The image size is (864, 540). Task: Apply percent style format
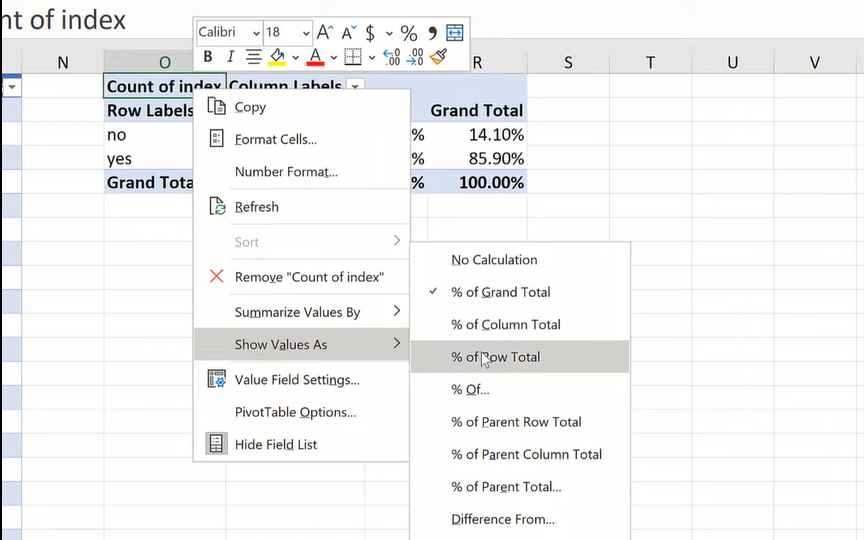click(x=409, y=33)
